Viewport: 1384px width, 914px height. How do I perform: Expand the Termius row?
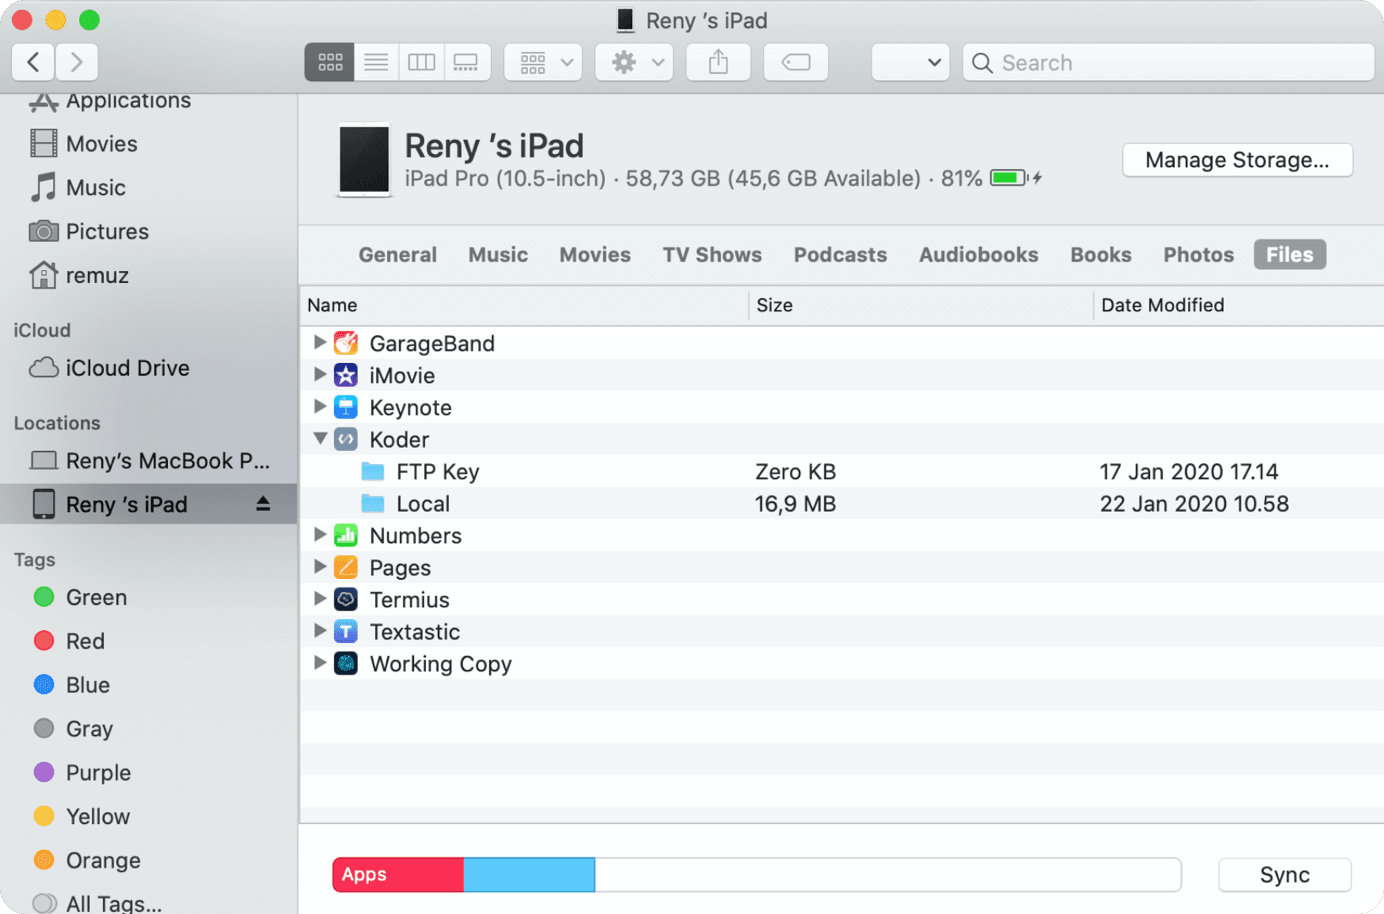click(320, 598)
